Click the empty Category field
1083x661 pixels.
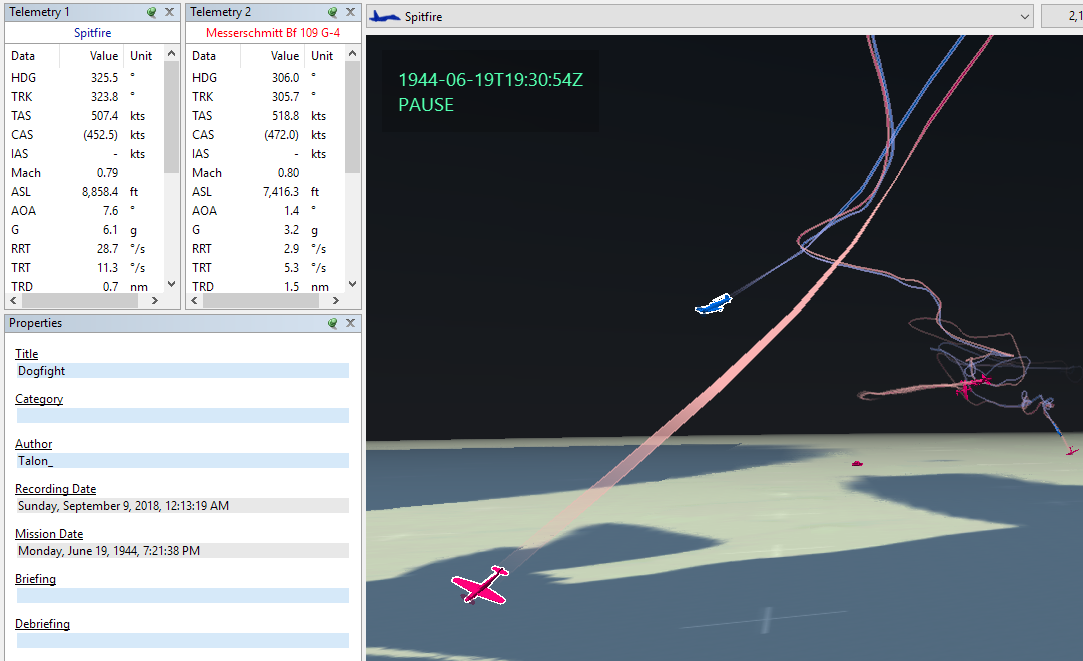point(182,416)
